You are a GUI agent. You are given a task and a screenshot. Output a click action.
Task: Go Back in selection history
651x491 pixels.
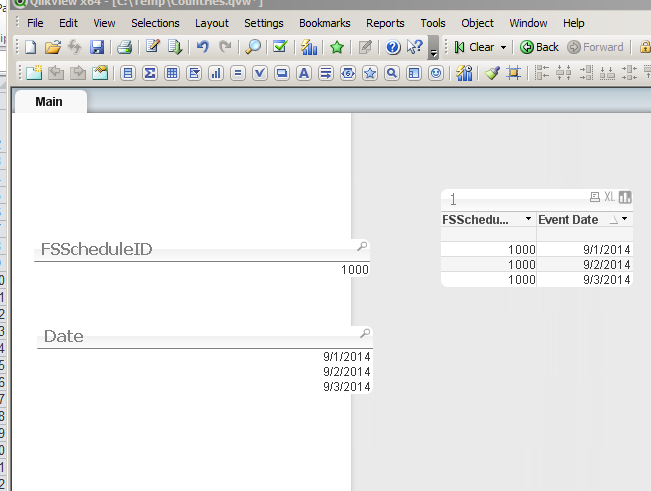(x=539, y=47)
